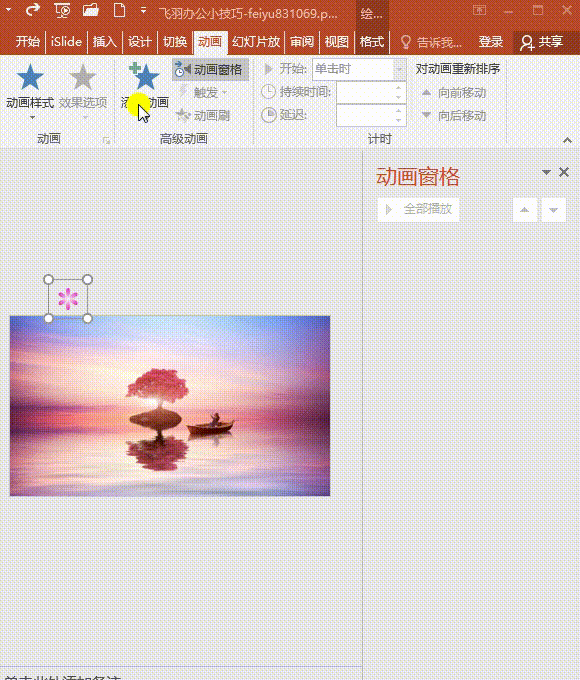Click 向后移动 move later button

coord(453,116)
